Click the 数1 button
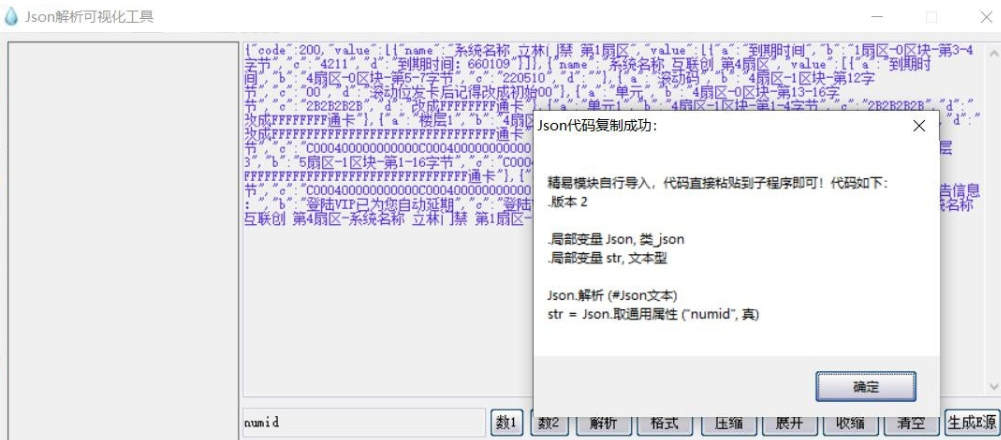Screen dimensions: 1001x440 tap(507, 422)
